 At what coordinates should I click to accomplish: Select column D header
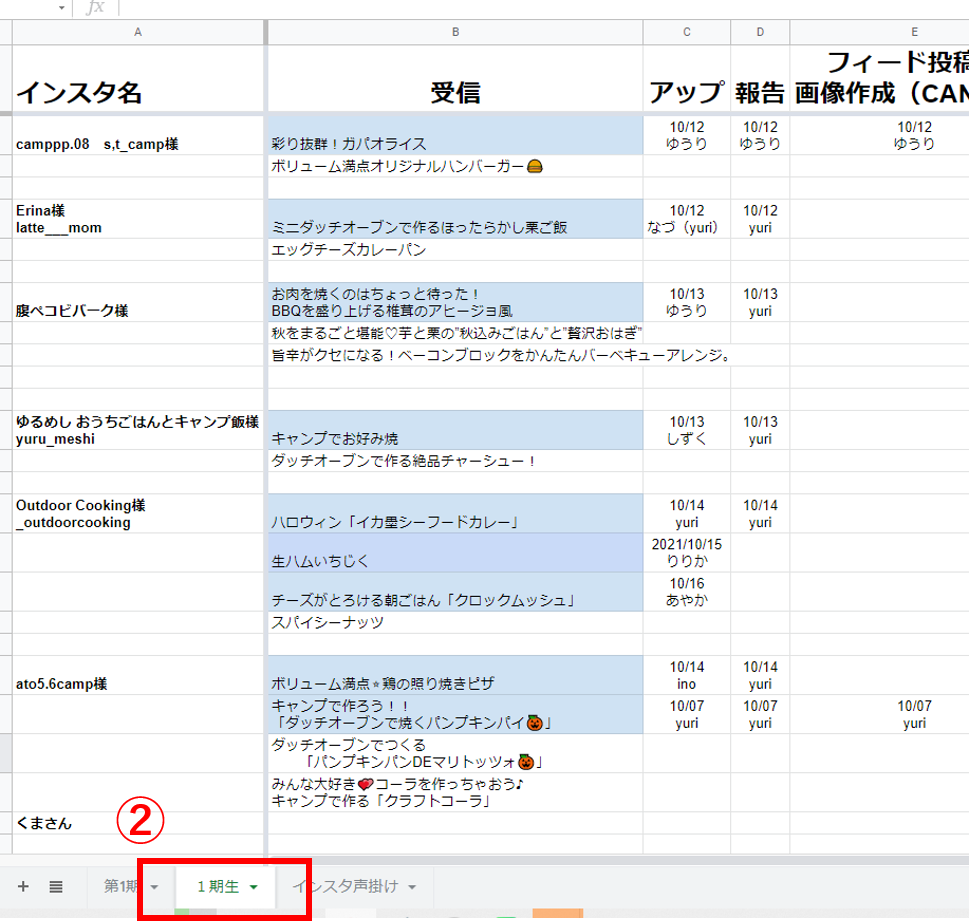coord(760,32)
